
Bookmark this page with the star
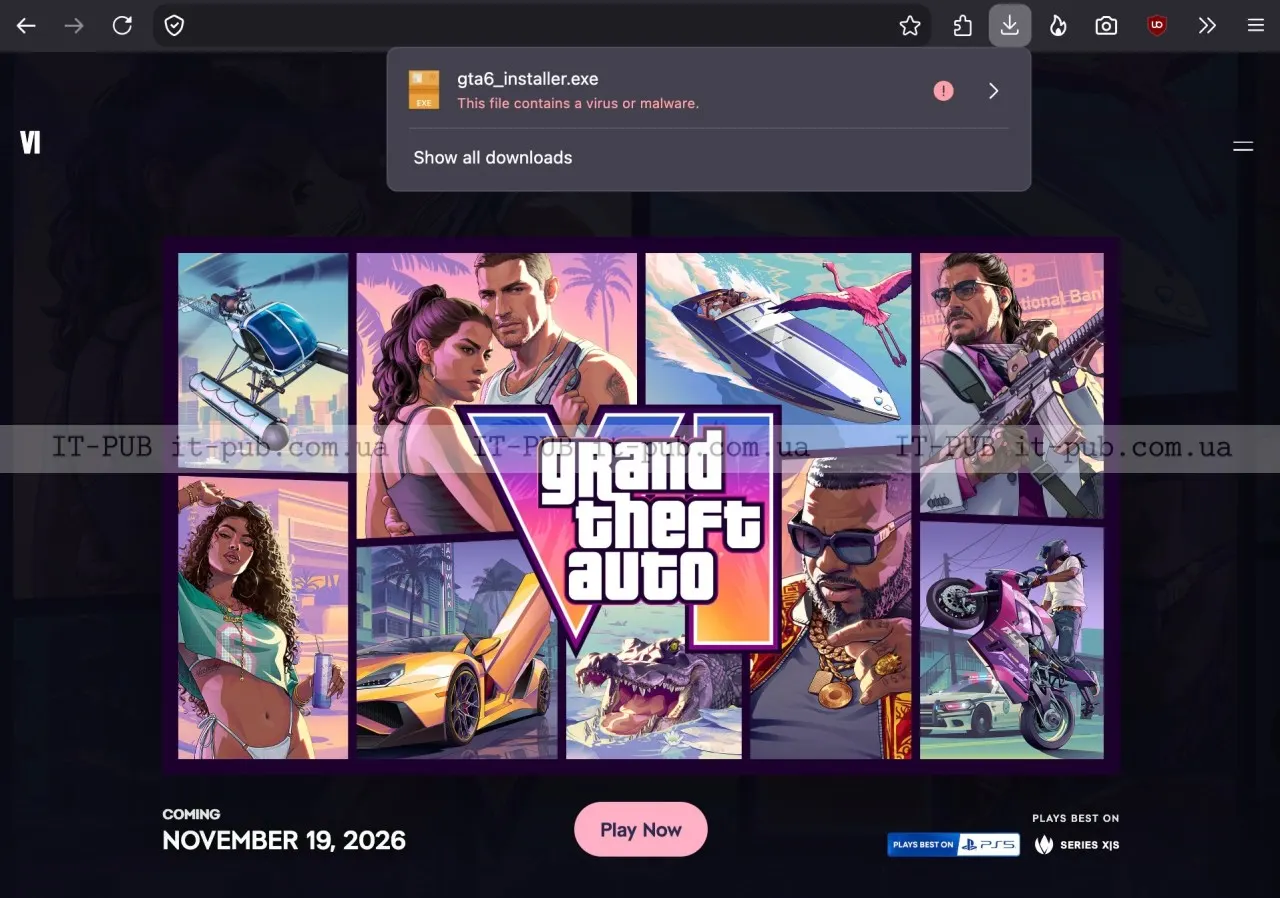tap(910, 26)
